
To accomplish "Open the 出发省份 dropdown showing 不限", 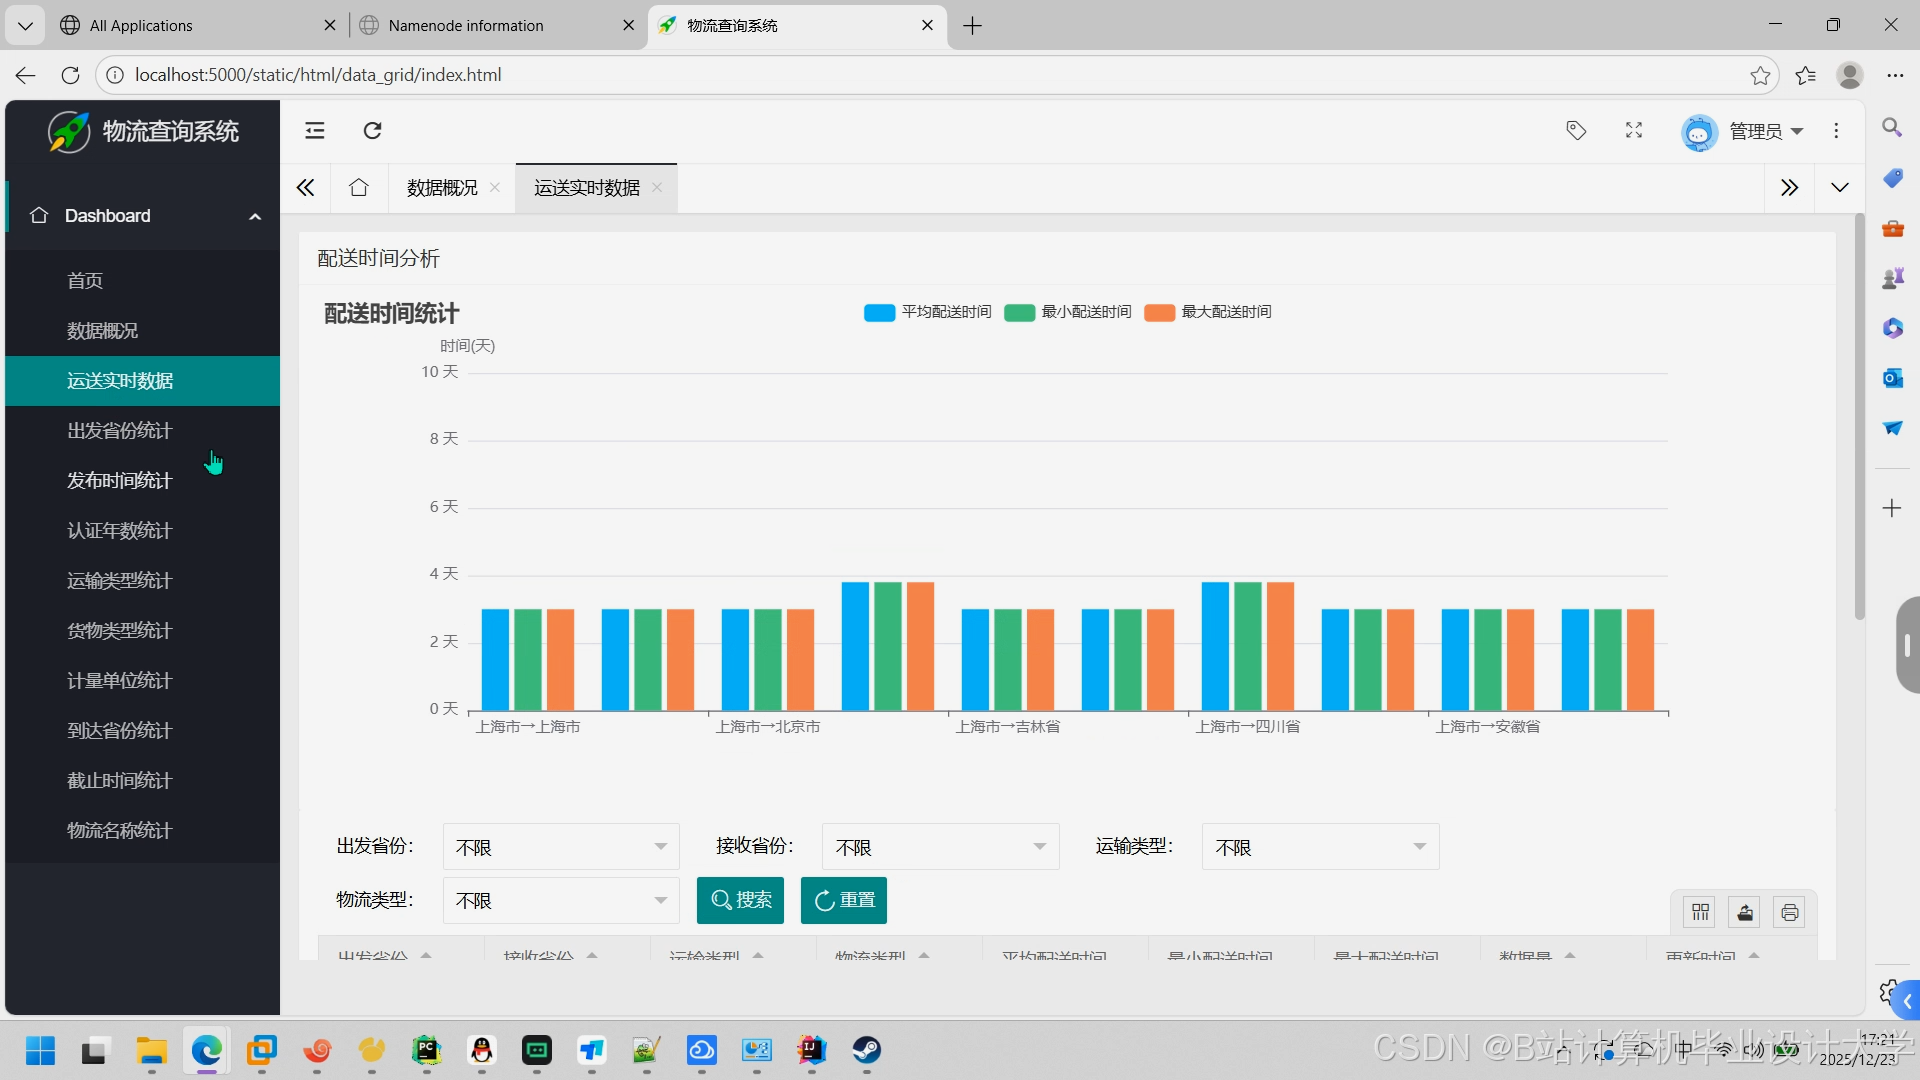I will [560, 846].
